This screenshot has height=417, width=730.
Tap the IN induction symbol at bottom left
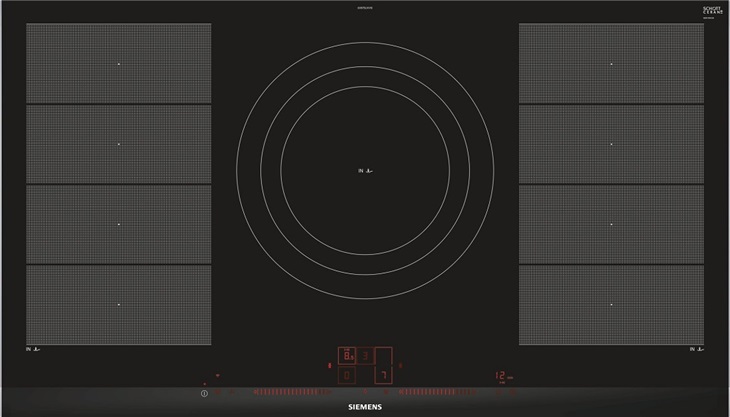pos(35,349)
